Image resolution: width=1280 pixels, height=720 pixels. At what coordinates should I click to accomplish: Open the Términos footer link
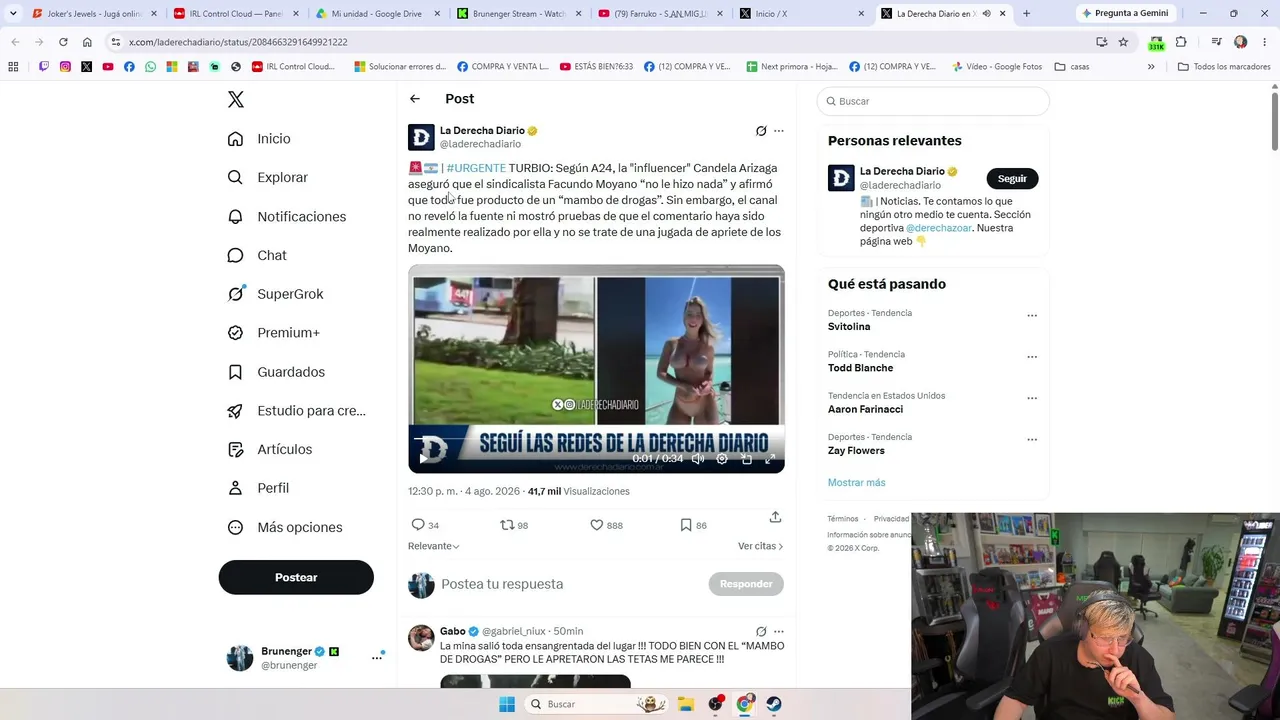pos(843,519)
